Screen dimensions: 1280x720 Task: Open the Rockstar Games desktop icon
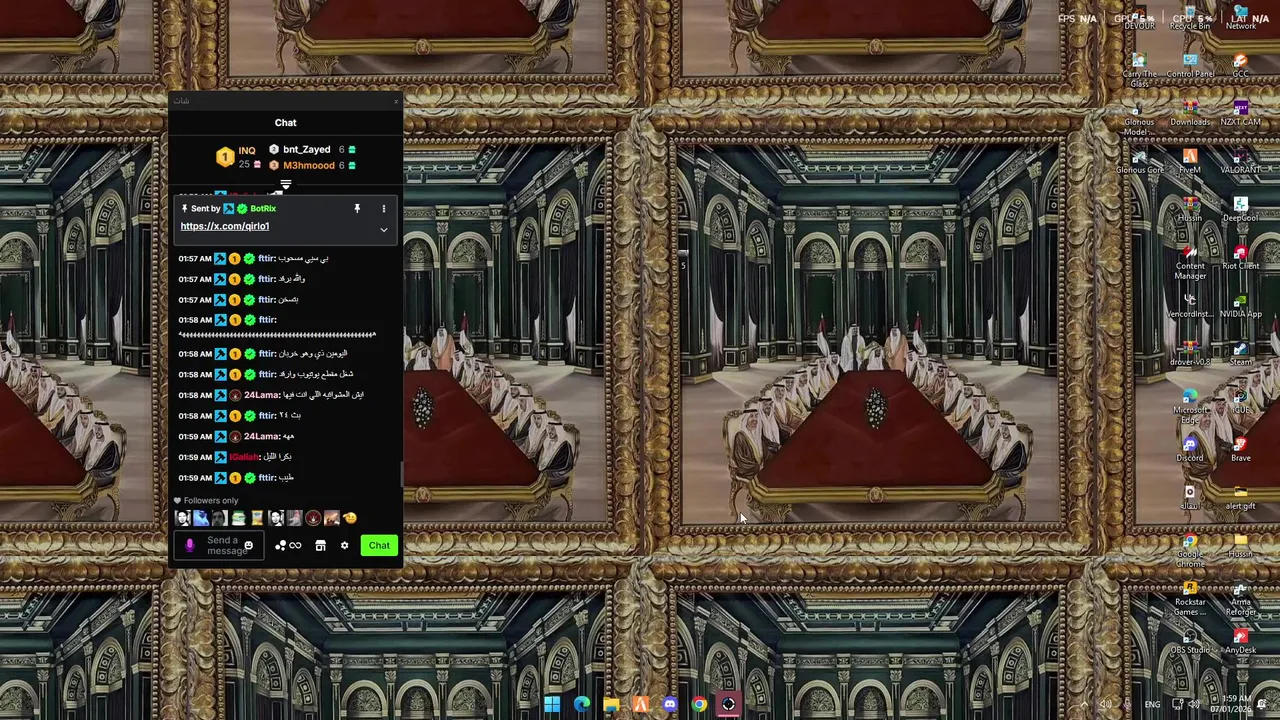click(1190, 598)
